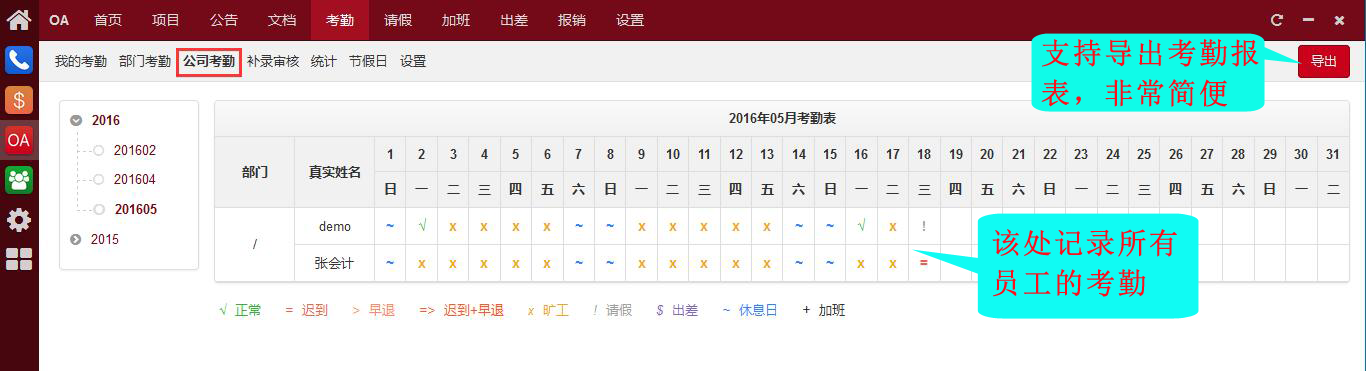
Task: Open the orange dollar finance icon
Action: pyautogui.click(x=19, y=100)
